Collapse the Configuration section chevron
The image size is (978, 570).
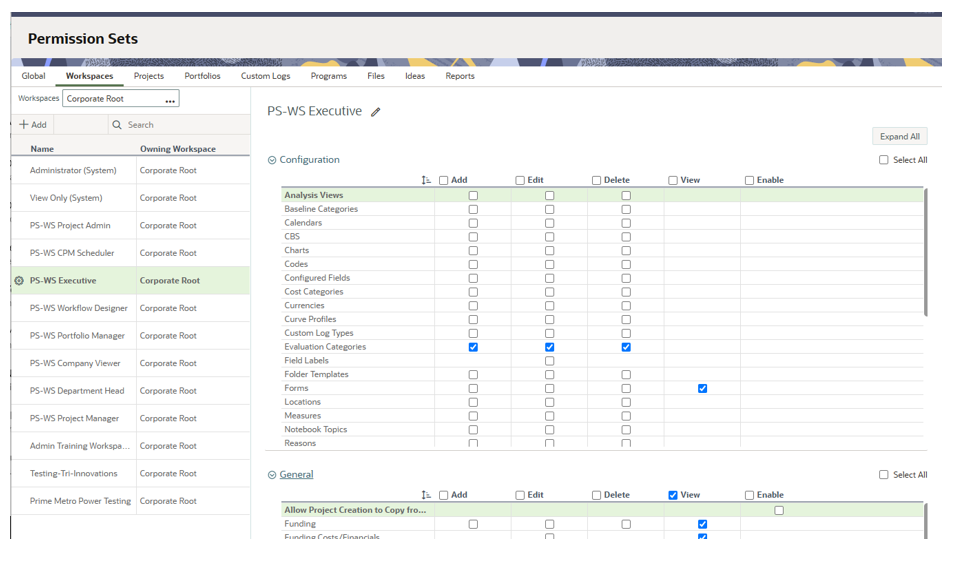click(x=272, y=160)
